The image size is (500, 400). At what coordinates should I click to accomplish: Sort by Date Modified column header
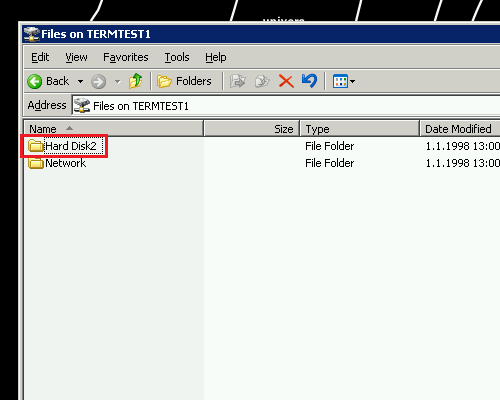coord(460,129)
